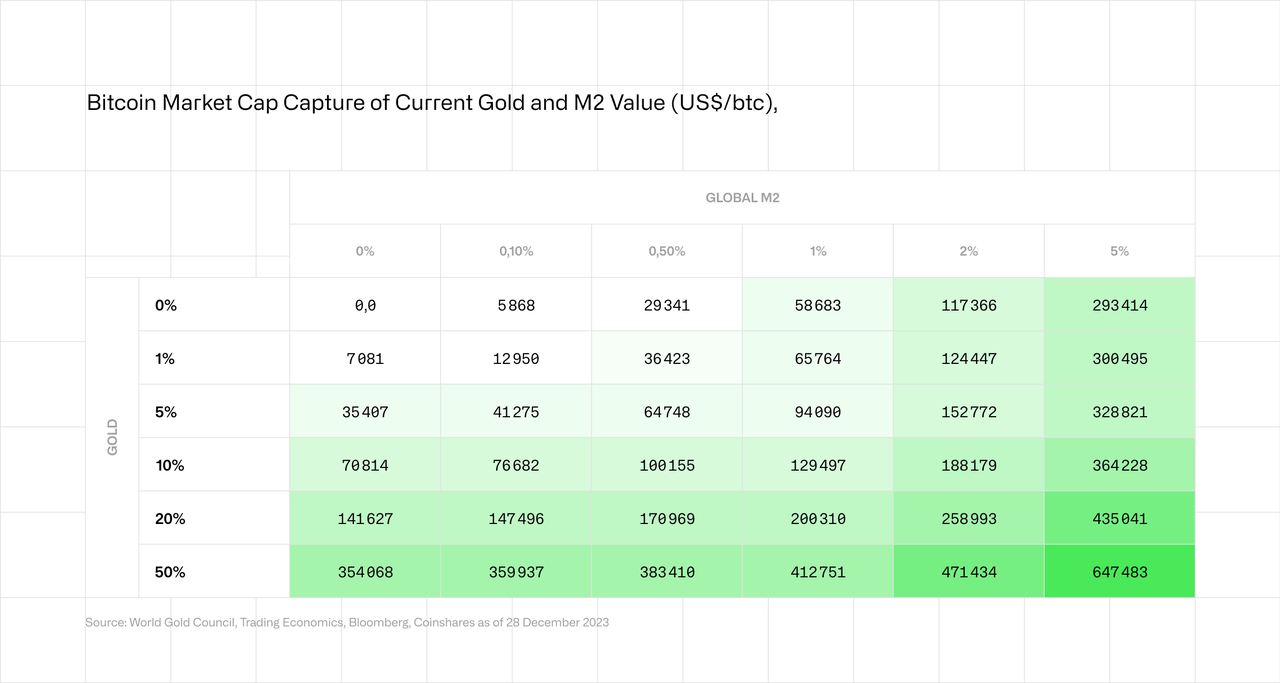Select the 0% Global M2 column header
Viewport: 1280px width, 683px height.
(365, 251)
